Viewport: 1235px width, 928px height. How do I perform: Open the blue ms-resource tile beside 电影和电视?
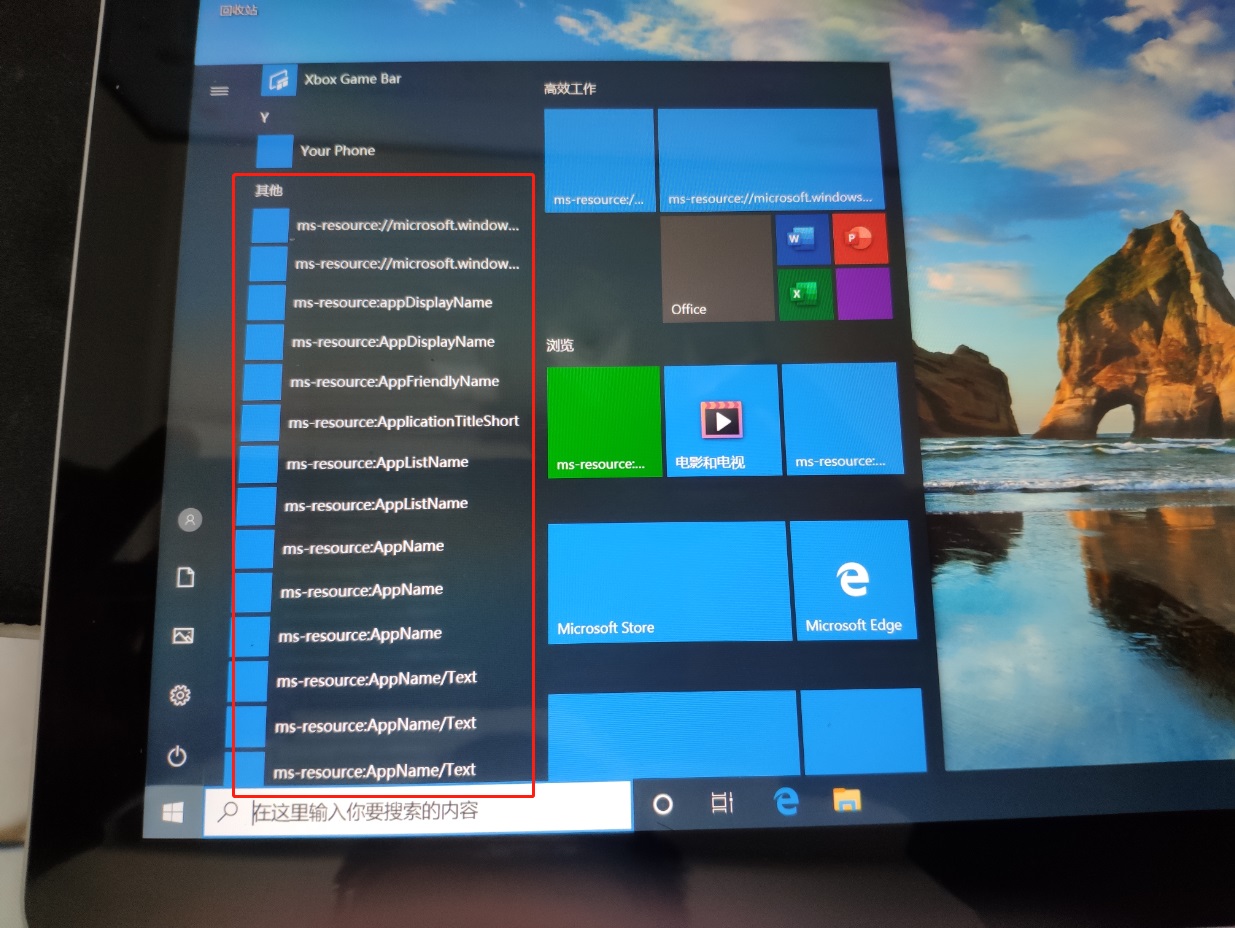[x=842, y=417]
